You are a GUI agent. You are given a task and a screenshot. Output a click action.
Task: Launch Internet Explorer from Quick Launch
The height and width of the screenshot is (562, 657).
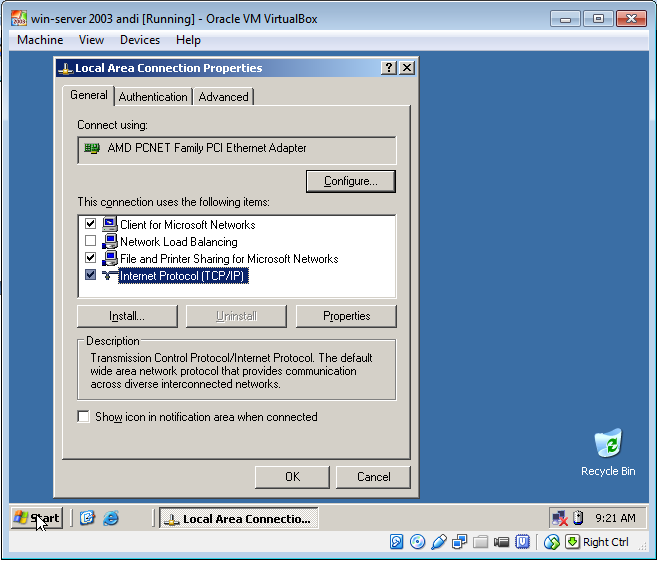pos(111,518)
